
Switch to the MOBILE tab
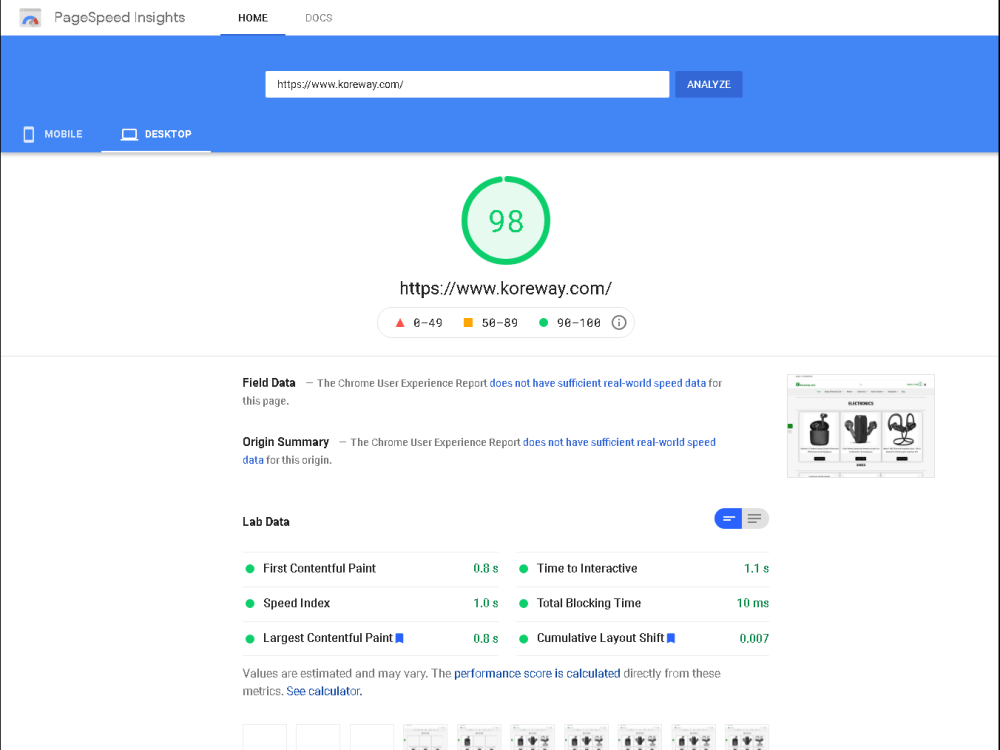[x=54, y=134]
